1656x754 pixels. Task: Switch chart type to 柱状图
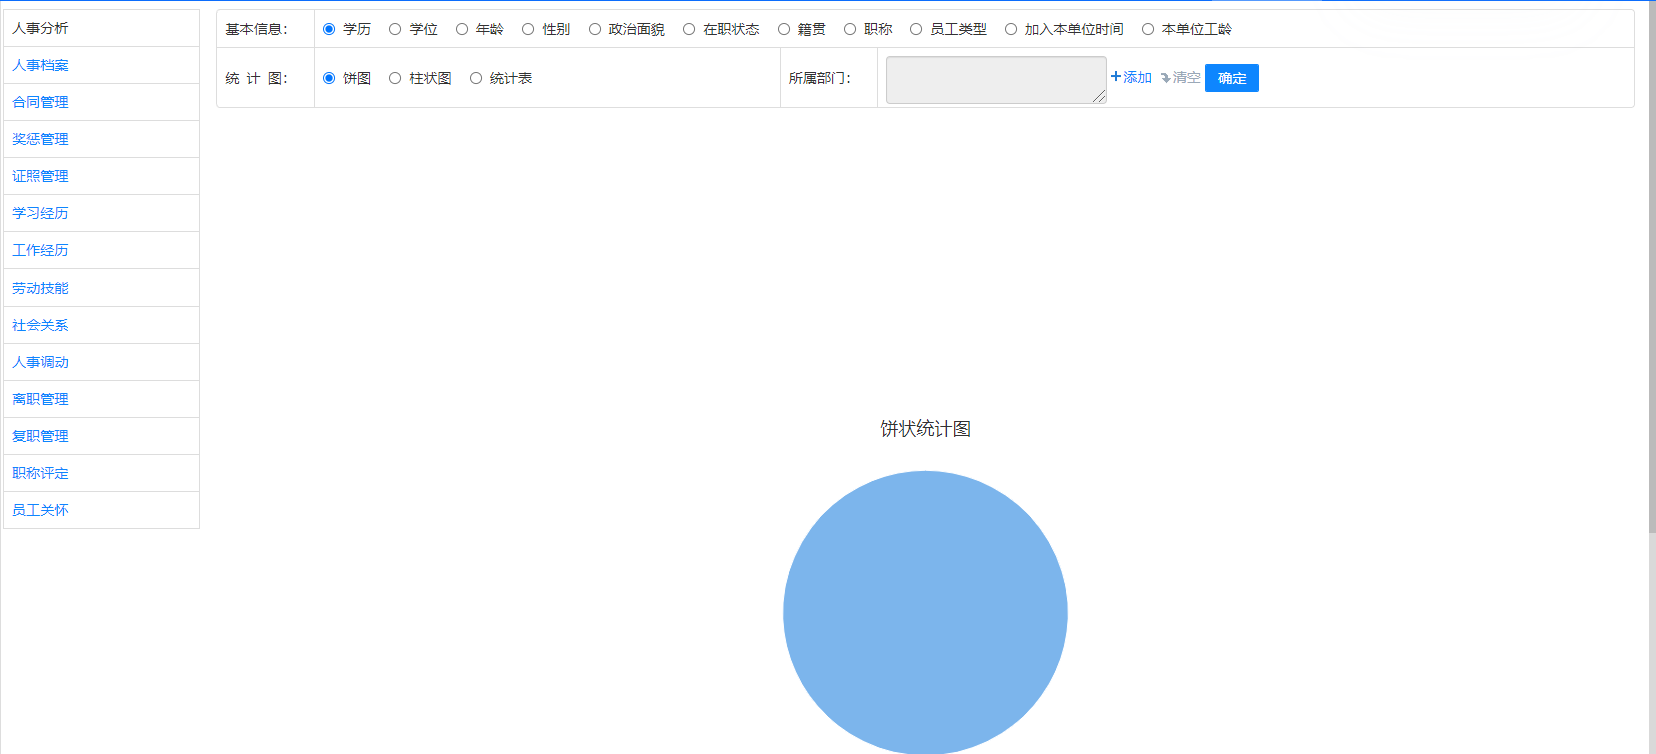click(x=395, y=78)
